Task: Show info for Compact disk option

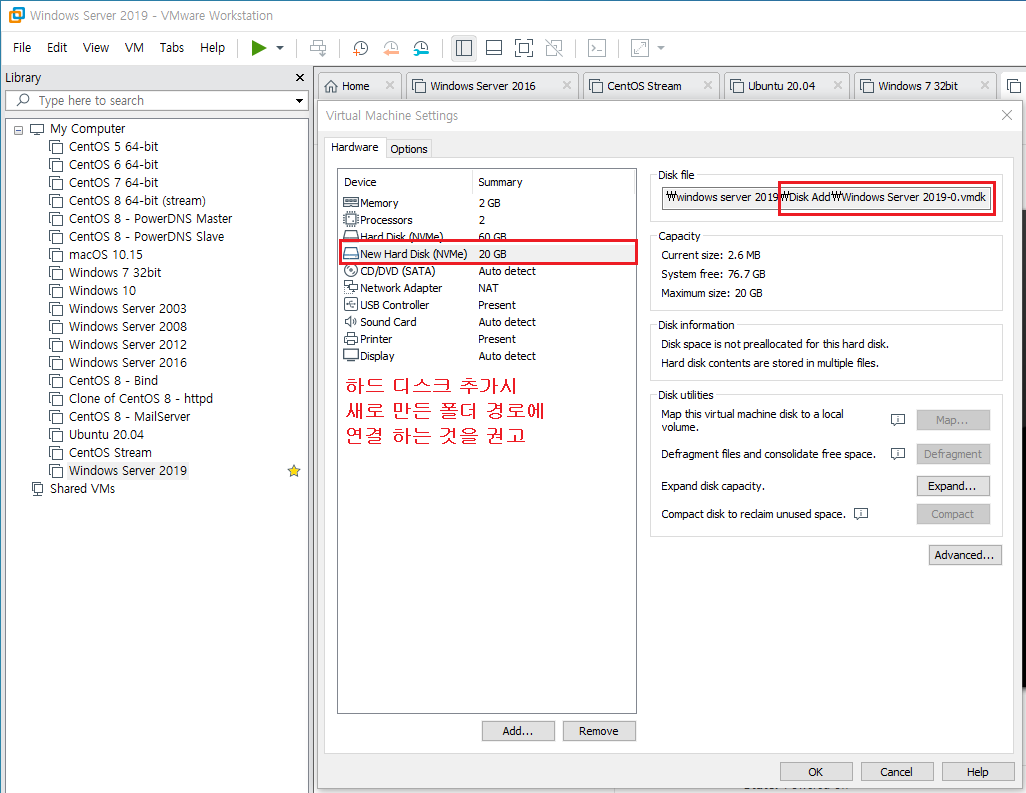Action: coord(861,514)
